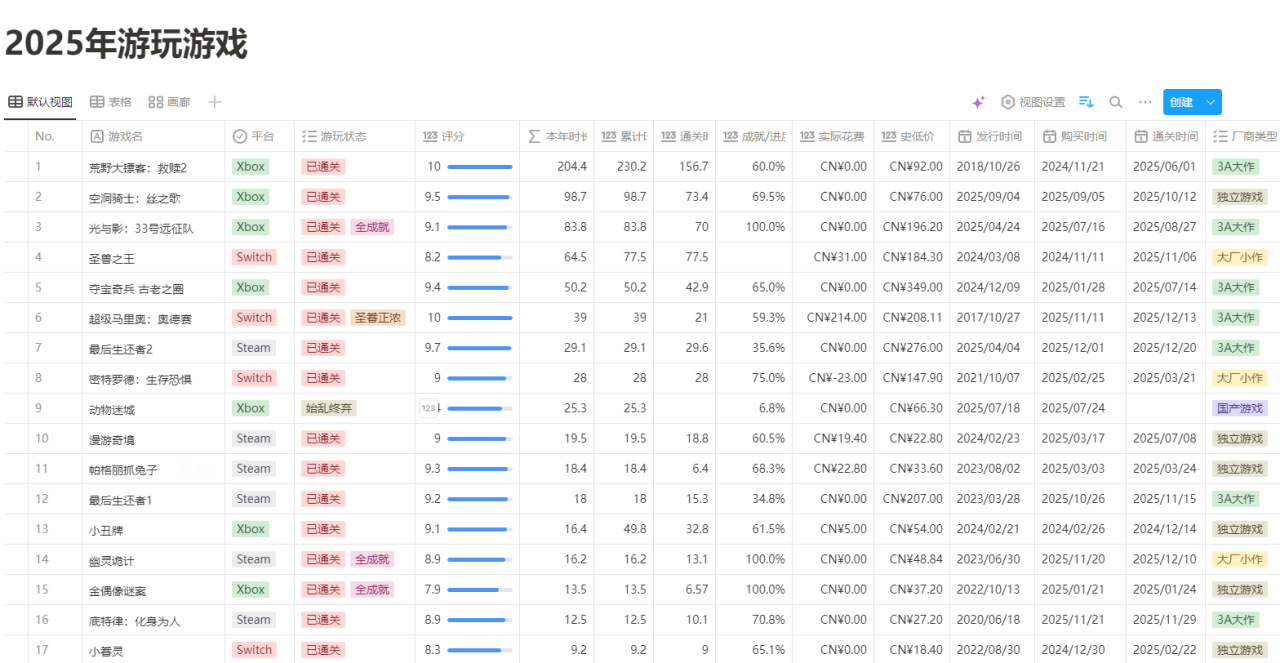Viewport: 1280px width, 663px height.
Task: Click the rating bar for 荒野大镖客：救赎2
Action: (x=479, y=167)
